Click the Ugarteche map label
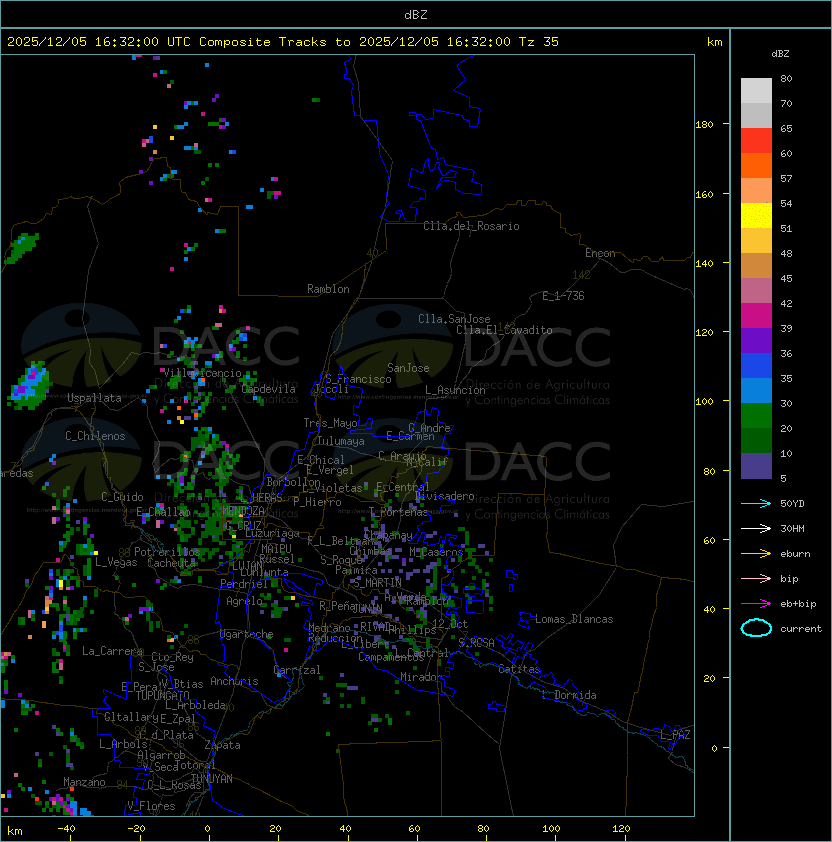The width and height of the screenshot is (832, 842). coord(246,634)
